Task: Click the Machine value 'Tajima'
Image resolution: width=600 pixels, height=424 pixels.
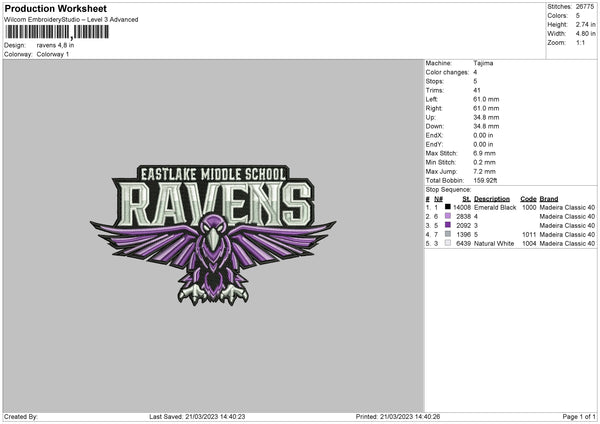Action: coord(483,63)
